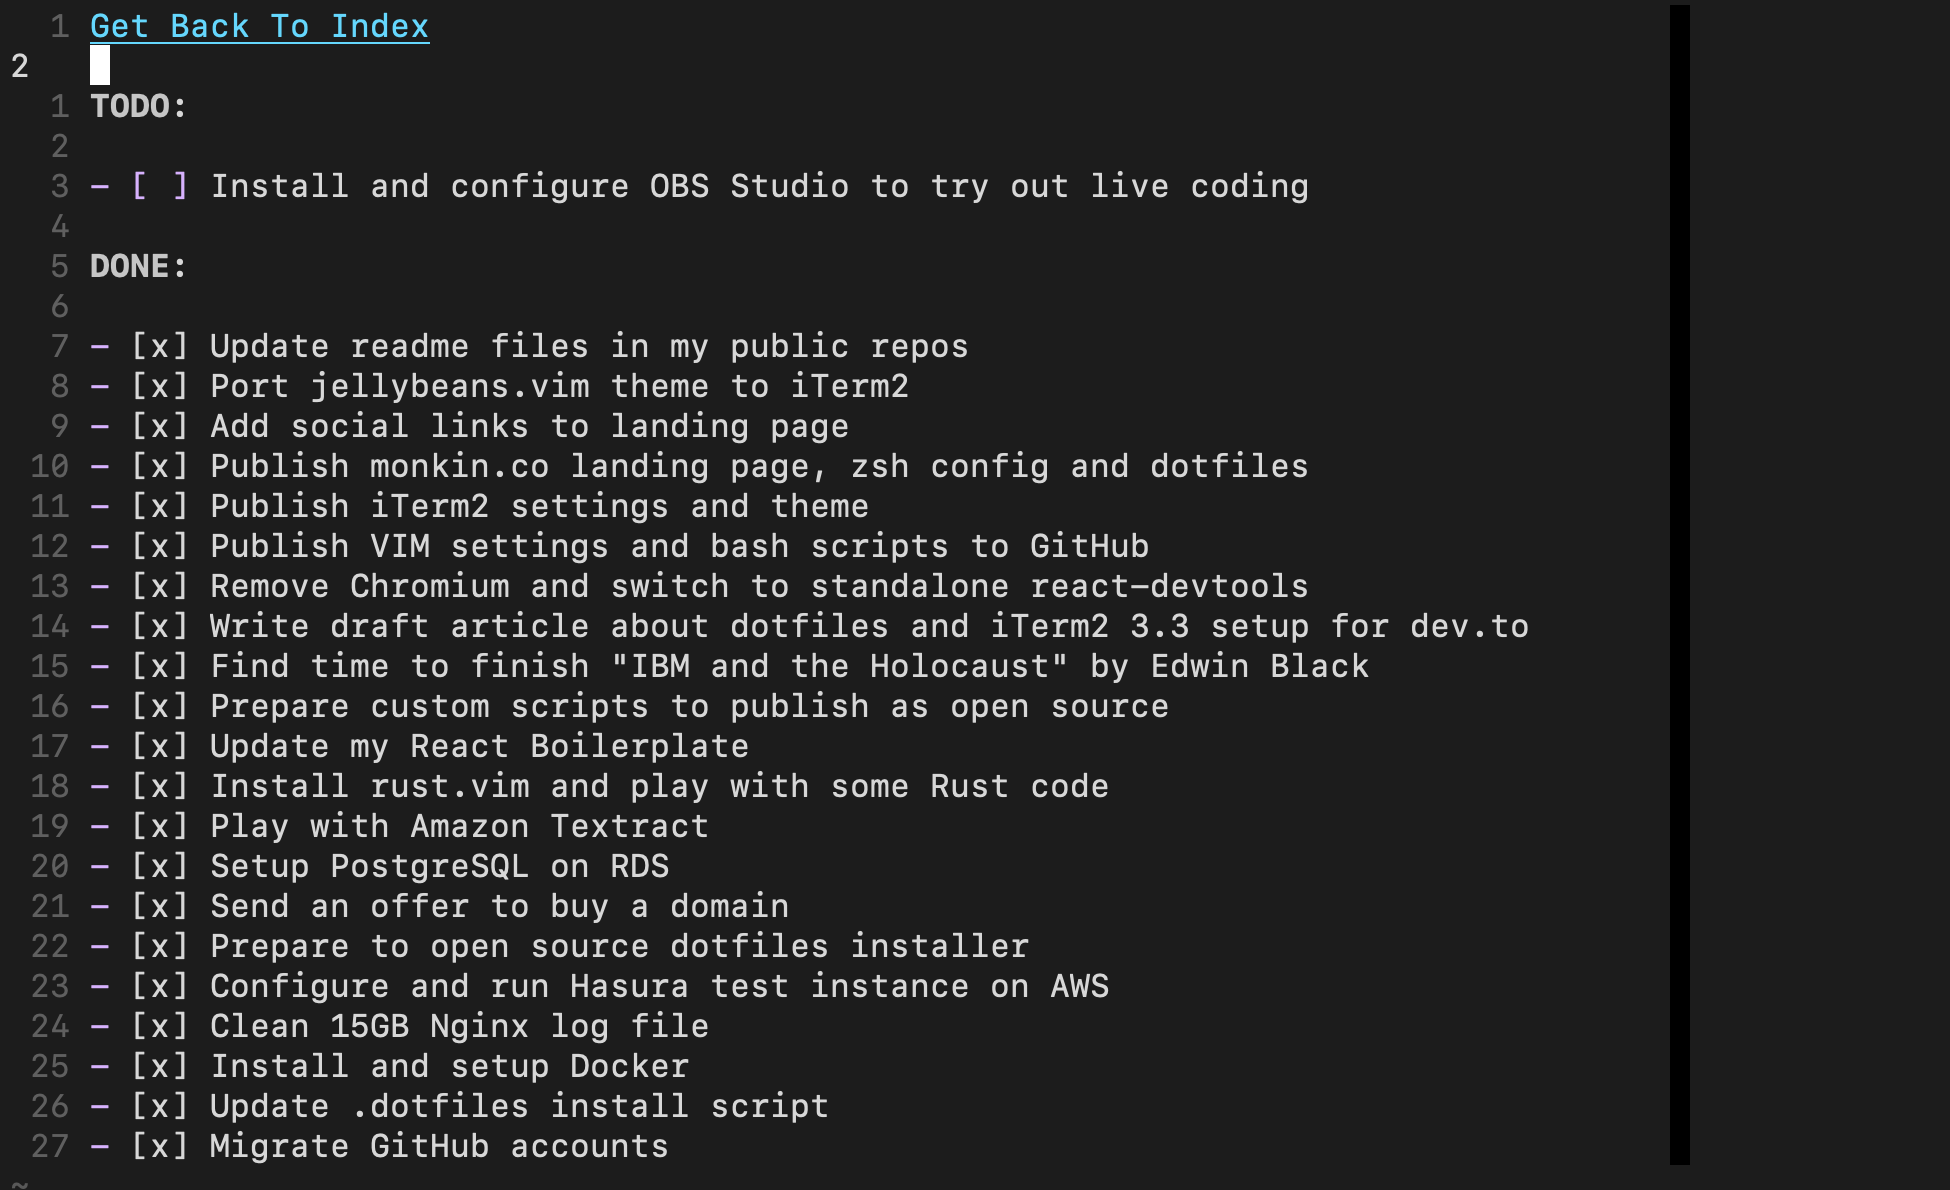
Task: Open the Get Back To Index link
Action: [259, 26]
